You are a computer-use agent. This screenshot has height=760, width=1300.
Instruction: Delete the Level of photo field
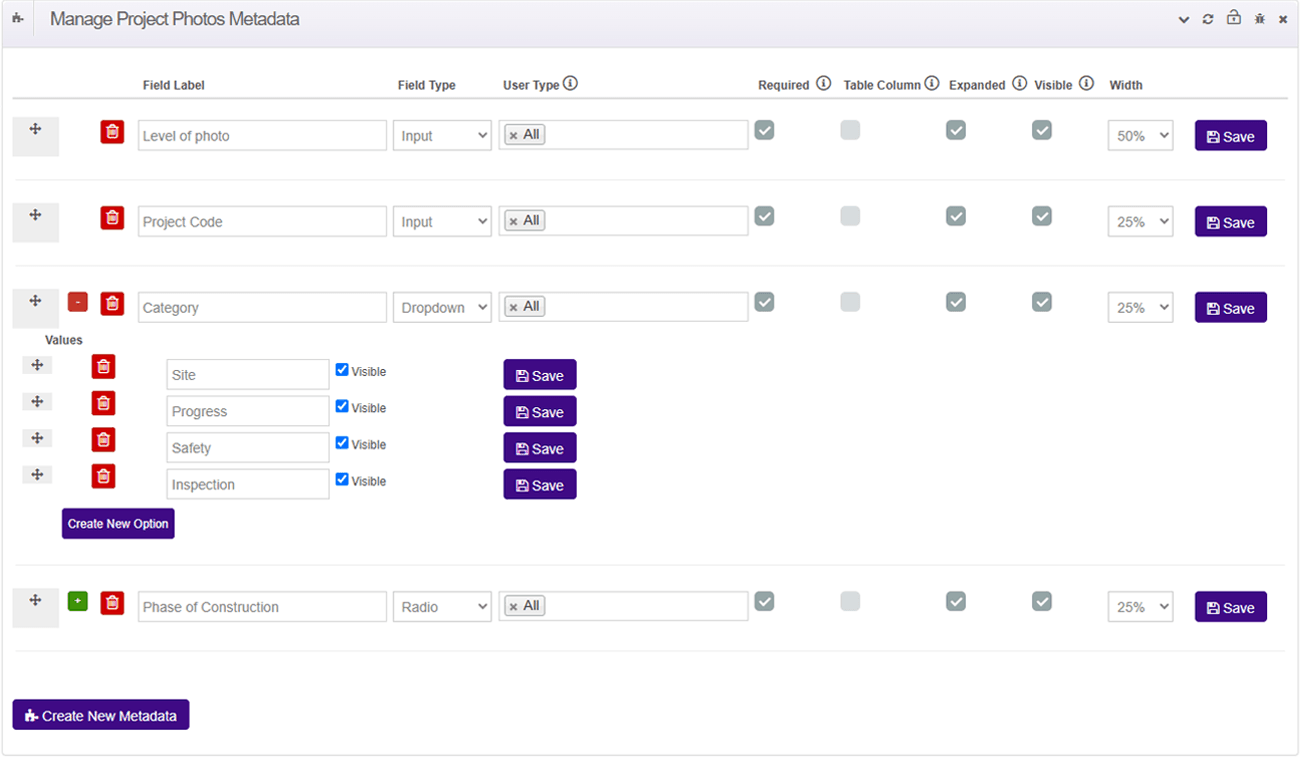[112, 132]
